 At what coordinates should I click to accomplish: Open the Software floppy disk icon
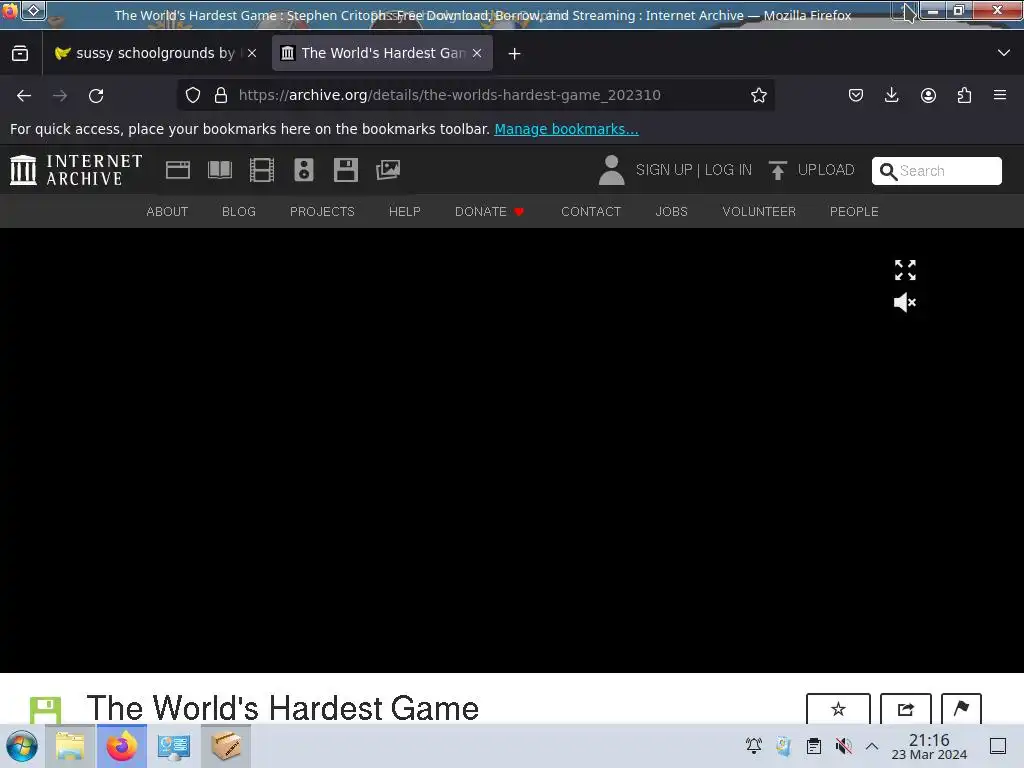click(x=345, y=170)
